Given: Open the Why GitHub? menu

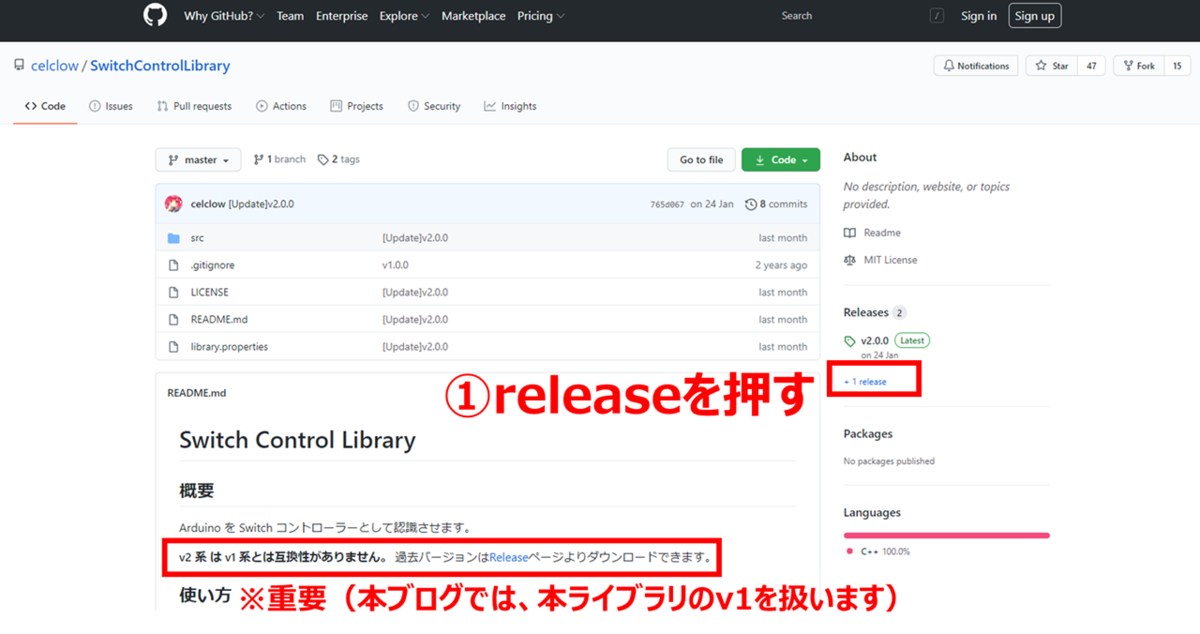Looking at the screenshot, I should (224, 16).
